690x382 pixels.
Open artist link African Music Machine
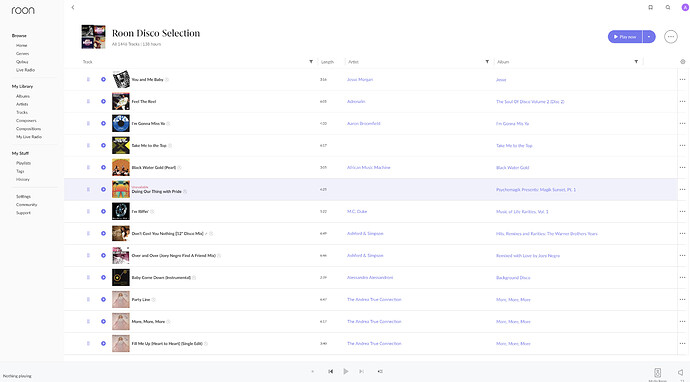368,168
